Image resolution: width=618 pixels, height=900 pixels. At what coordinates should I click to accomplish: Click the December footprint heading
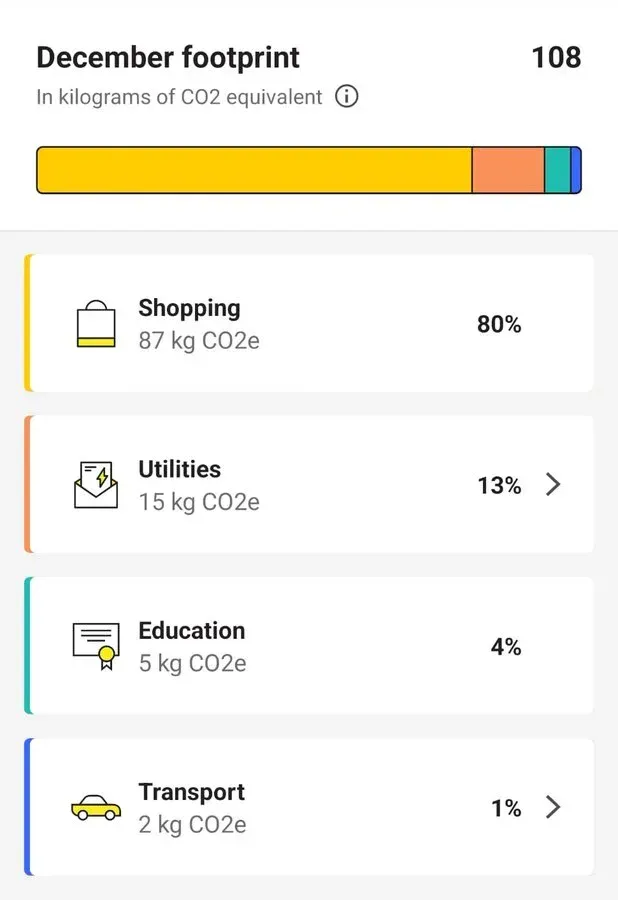point(168,57)
